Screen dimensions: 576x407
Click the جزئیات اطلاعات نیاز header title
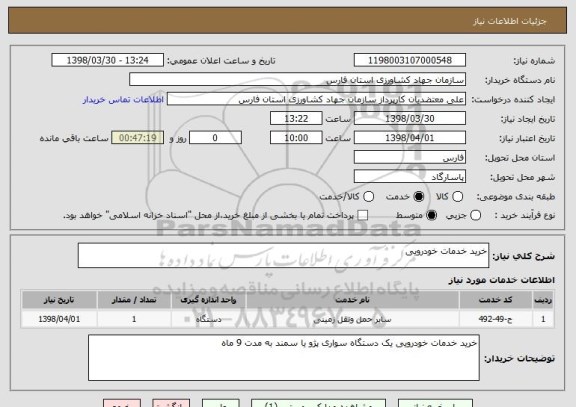click(x=510, y=21)
